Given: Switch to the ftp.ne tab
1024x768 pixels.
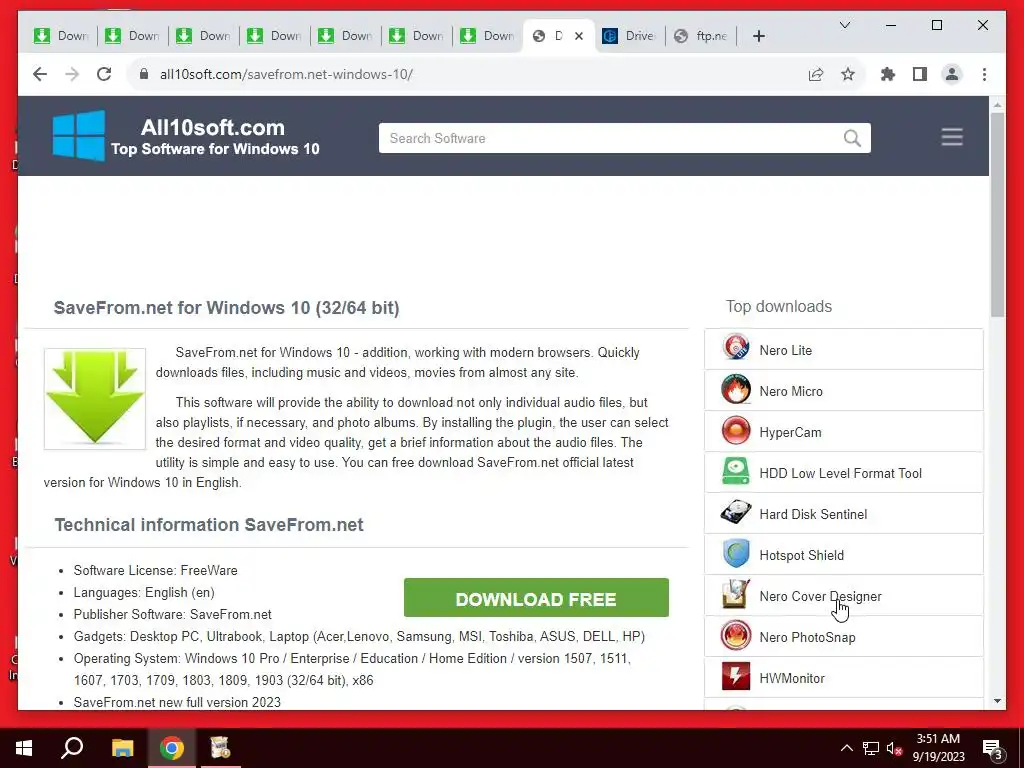Looking at the screenshot, I should click(701, 36).
